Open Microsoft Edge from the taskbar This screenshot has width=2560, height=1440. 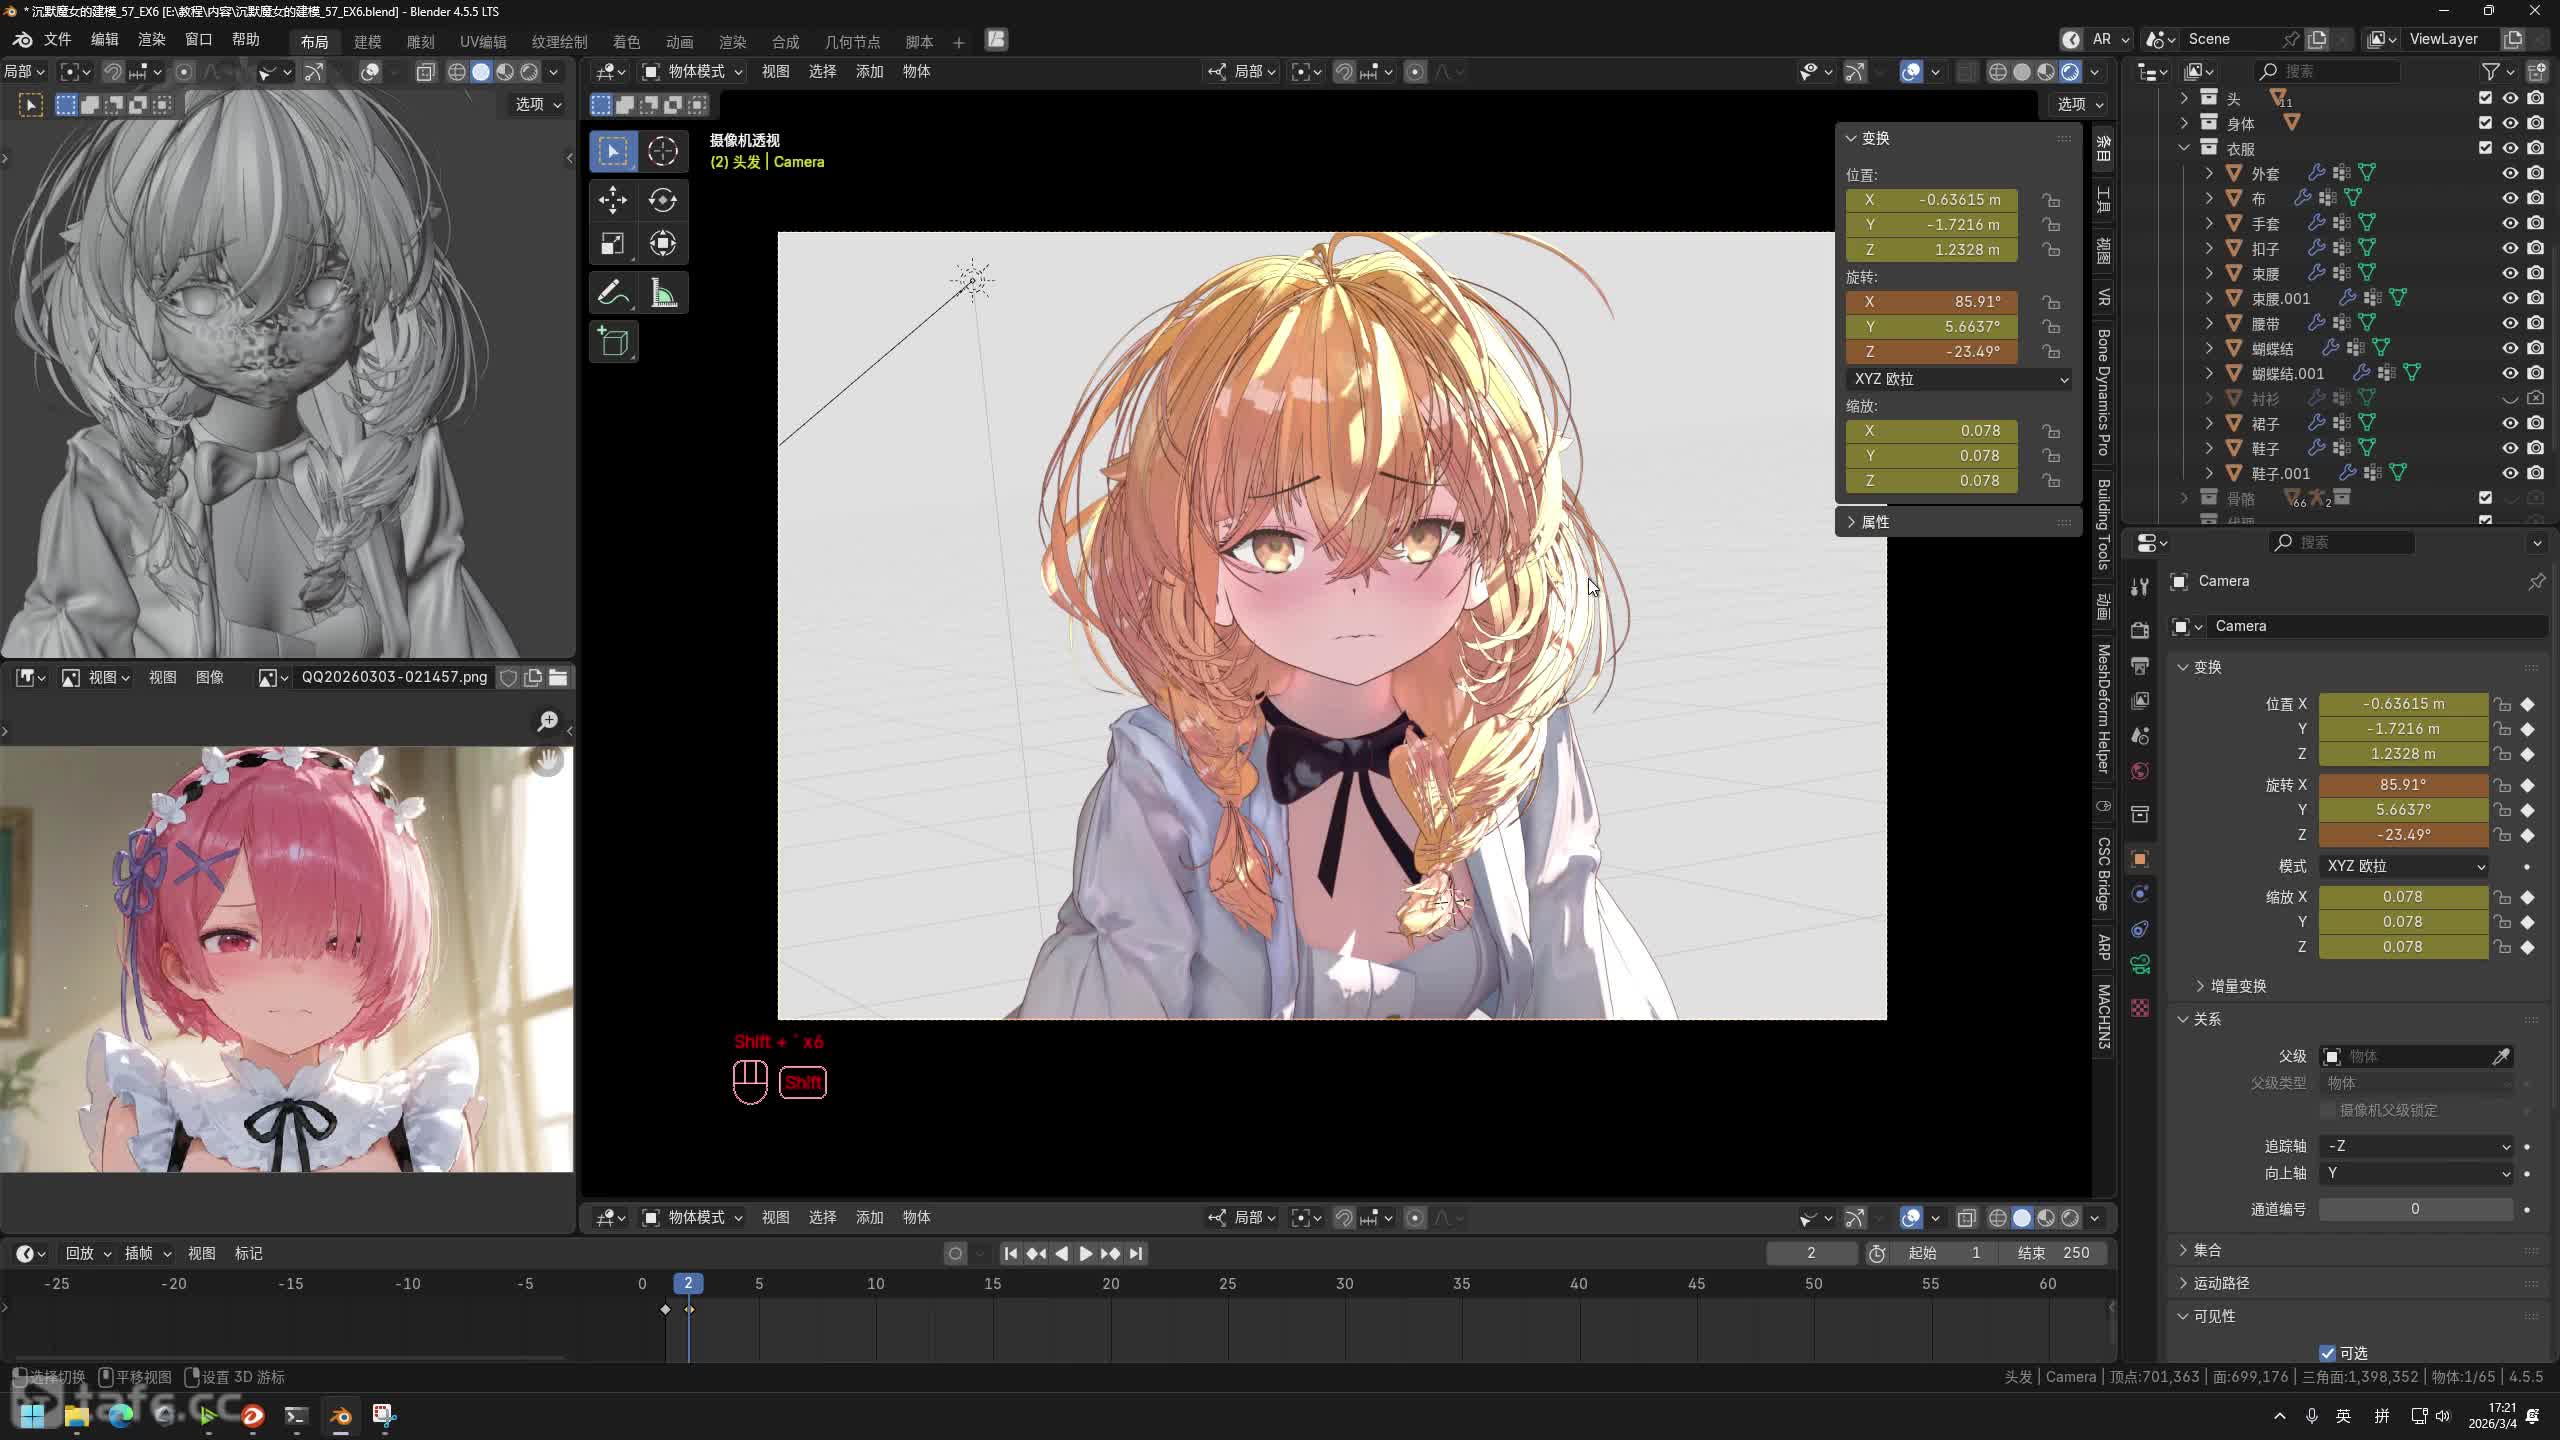(121, 1415)
